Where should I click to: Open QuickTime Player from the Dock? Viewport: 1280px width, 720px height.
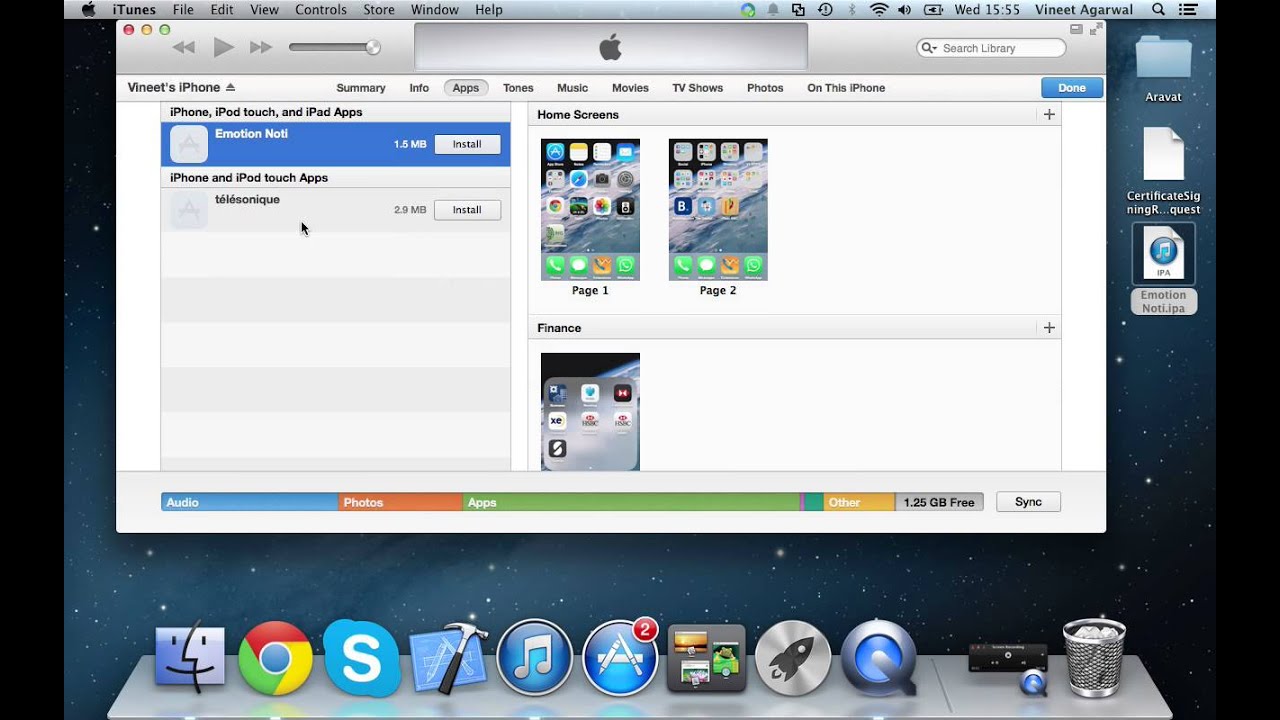[879, 658]
